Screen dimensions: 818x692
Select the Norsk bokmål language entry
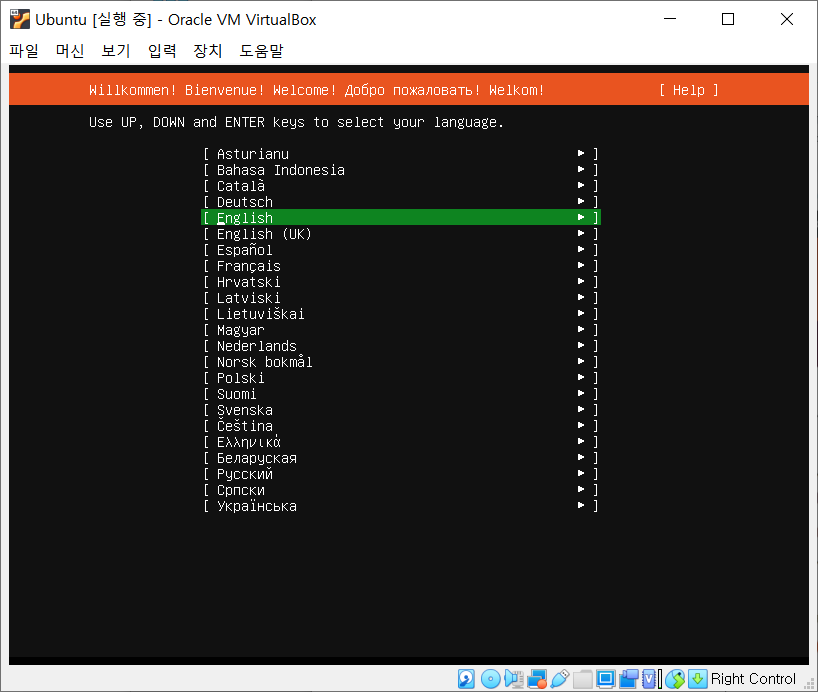pyautogui.click(x=401, y=362)
